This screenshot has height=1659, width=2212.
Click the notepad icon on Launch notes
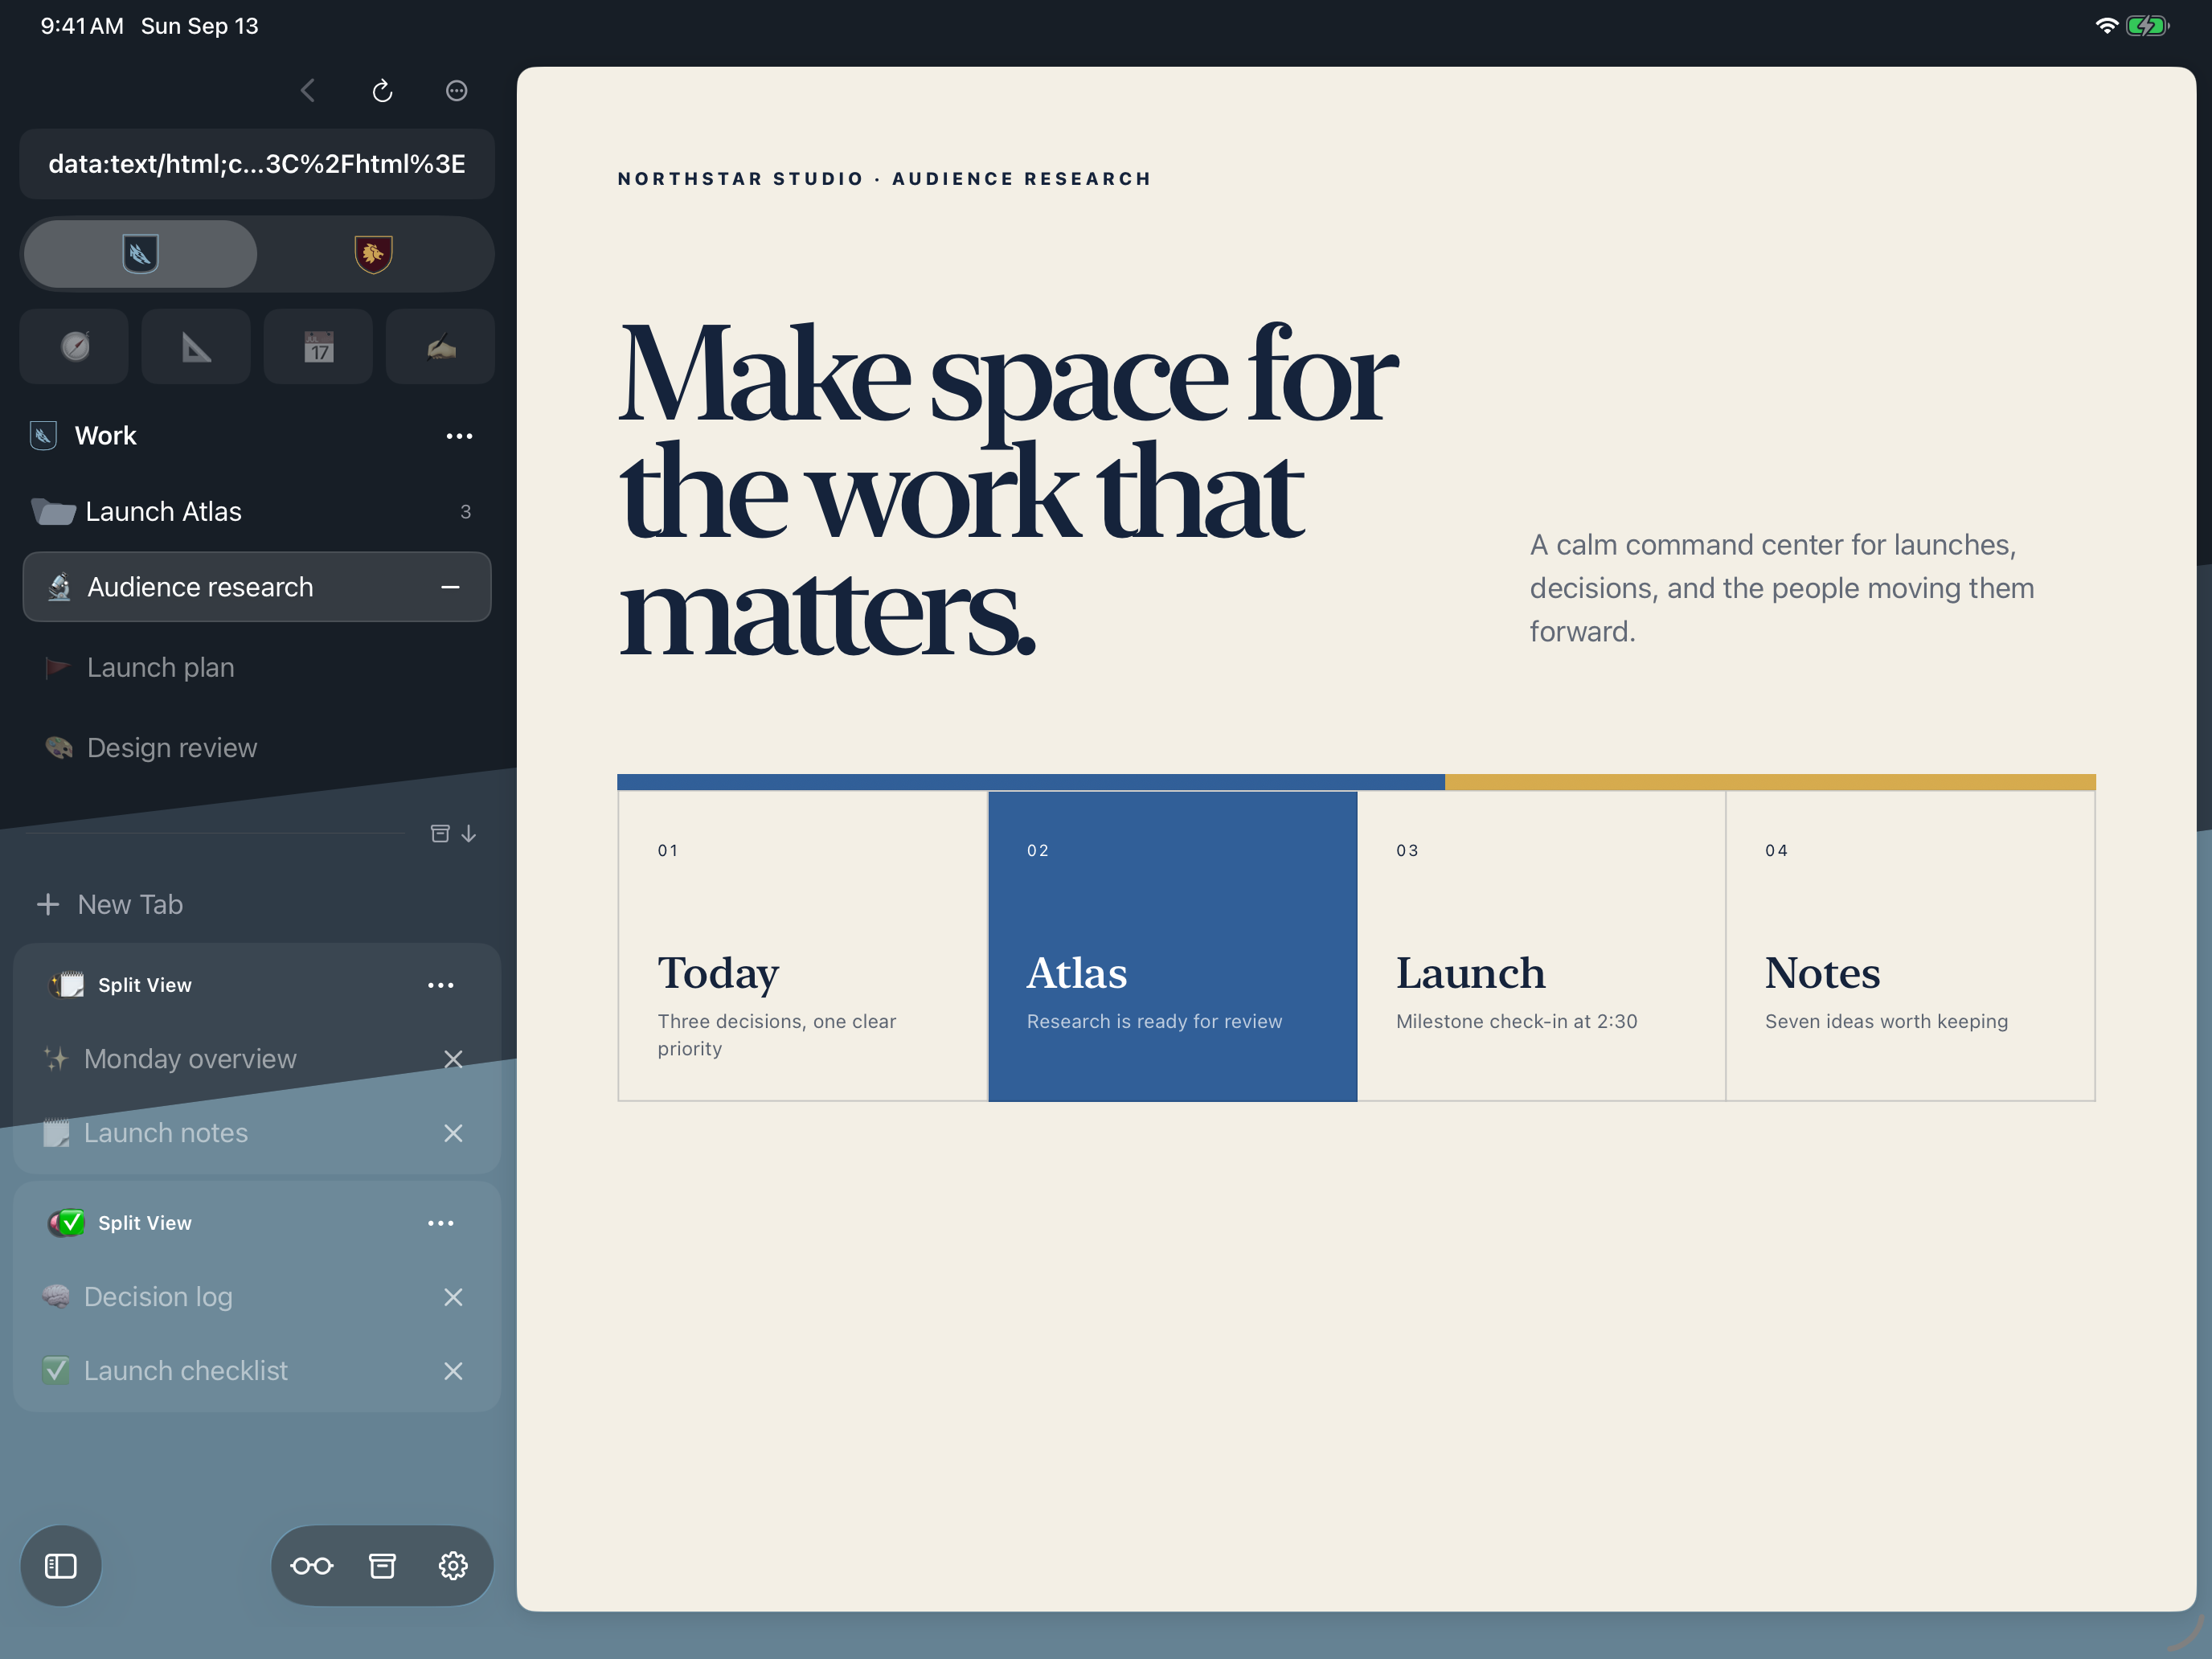coord(56,1133)
